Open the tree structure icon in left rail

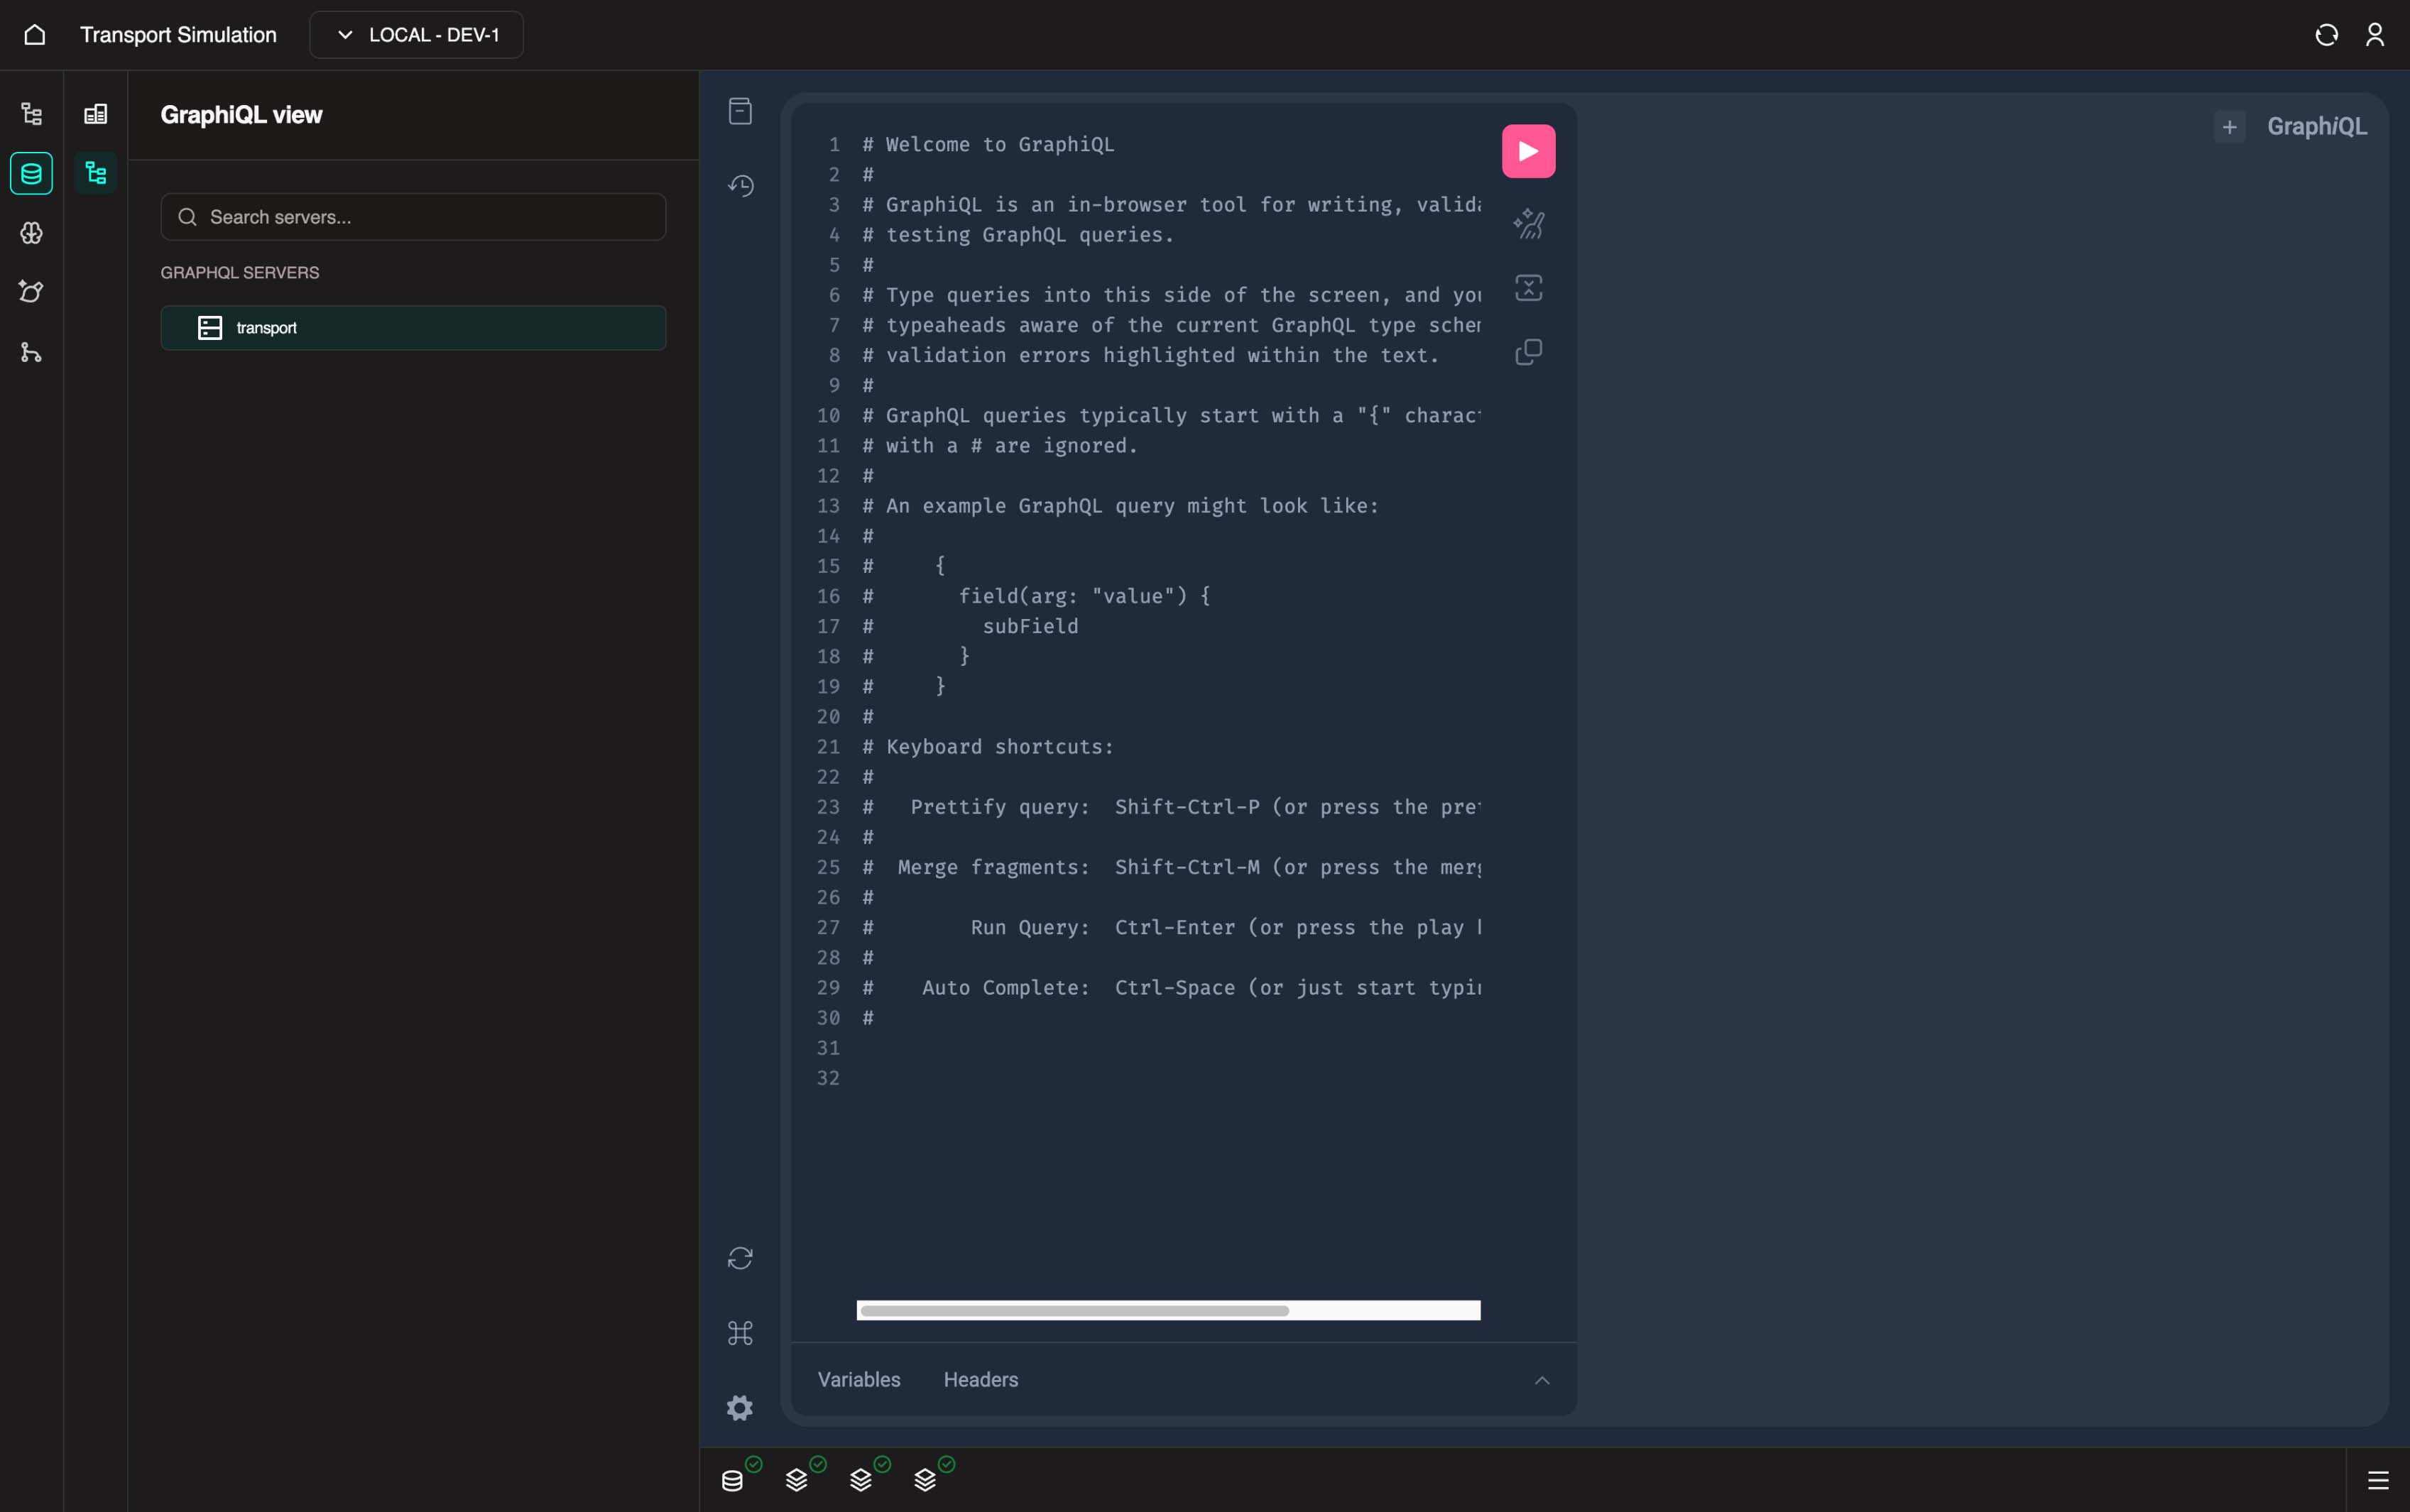pos(32,114)
